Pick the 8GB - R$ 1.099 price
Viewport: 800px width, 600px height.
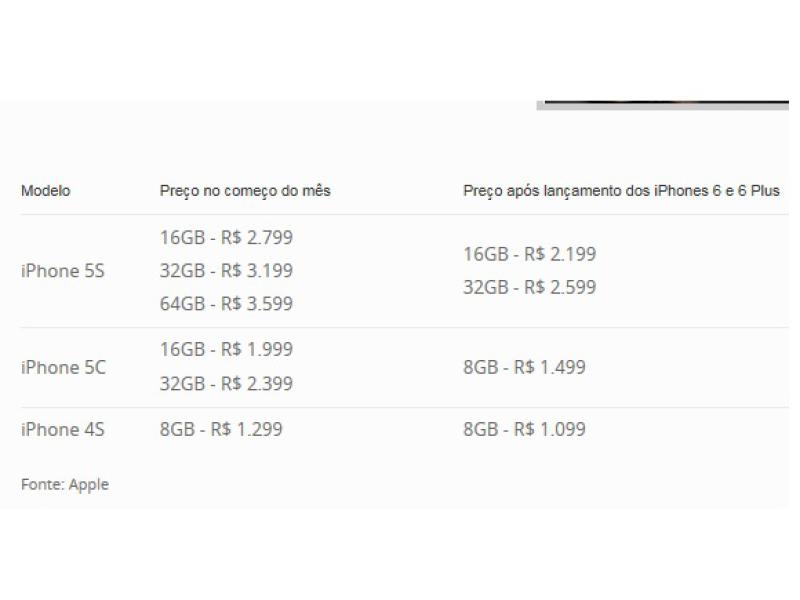tap(524, 429)
